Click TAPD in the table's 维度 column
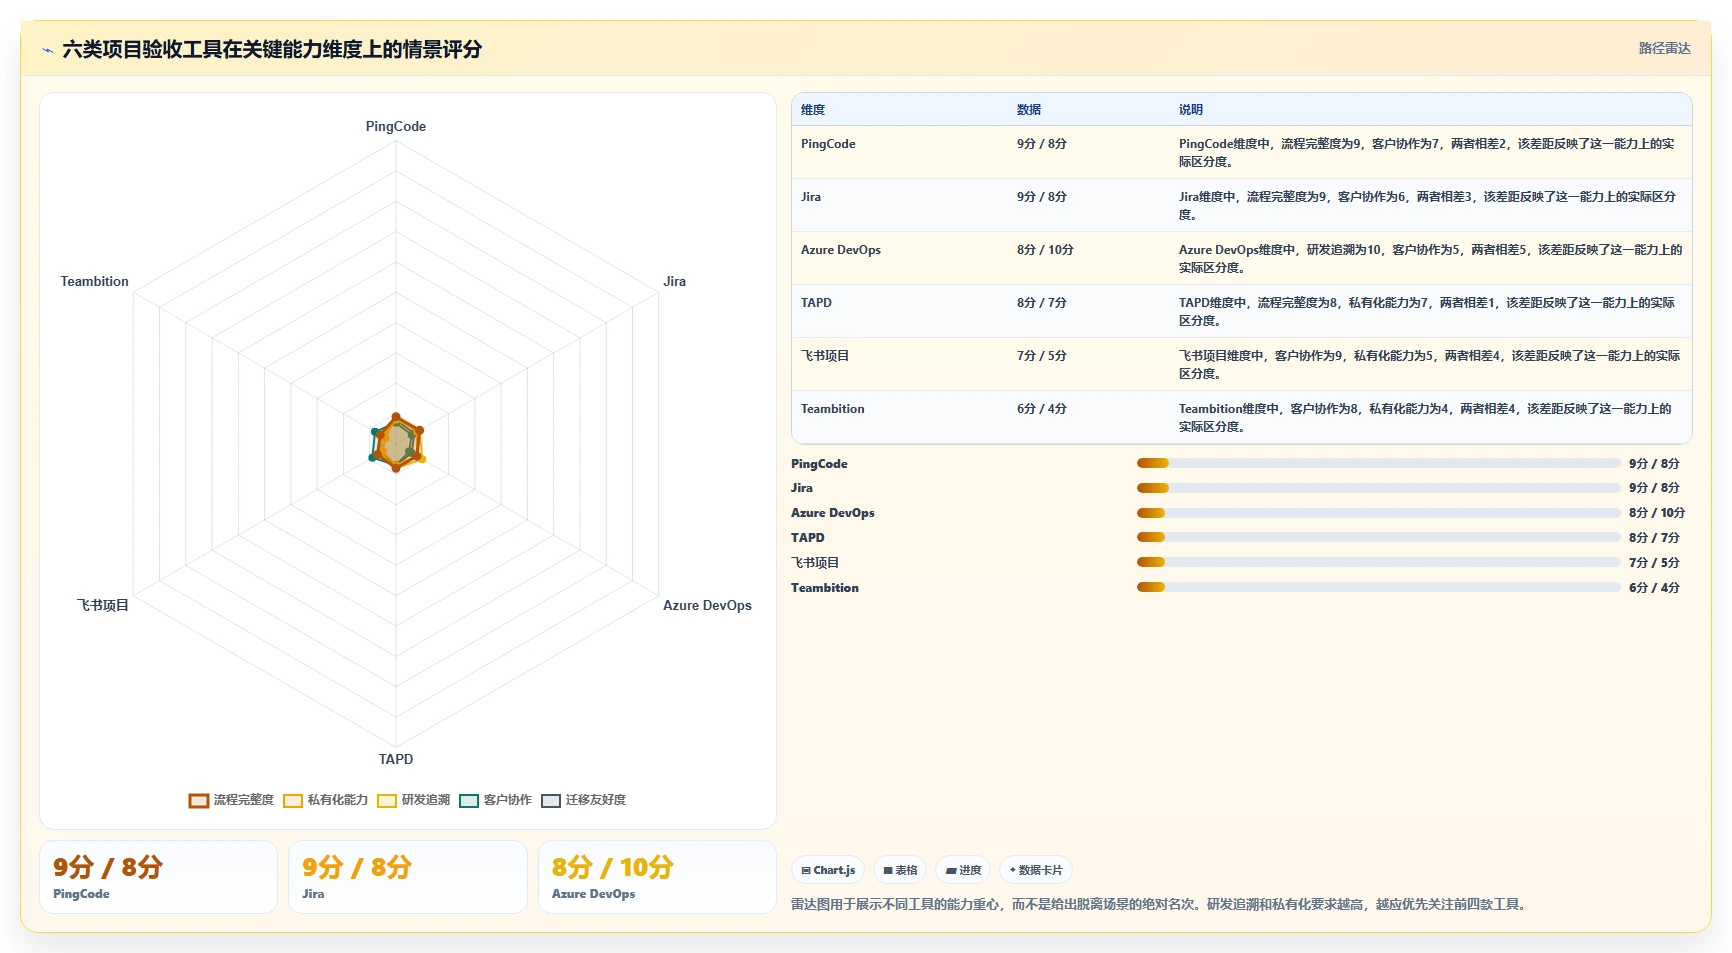 [x=816, y=303]
